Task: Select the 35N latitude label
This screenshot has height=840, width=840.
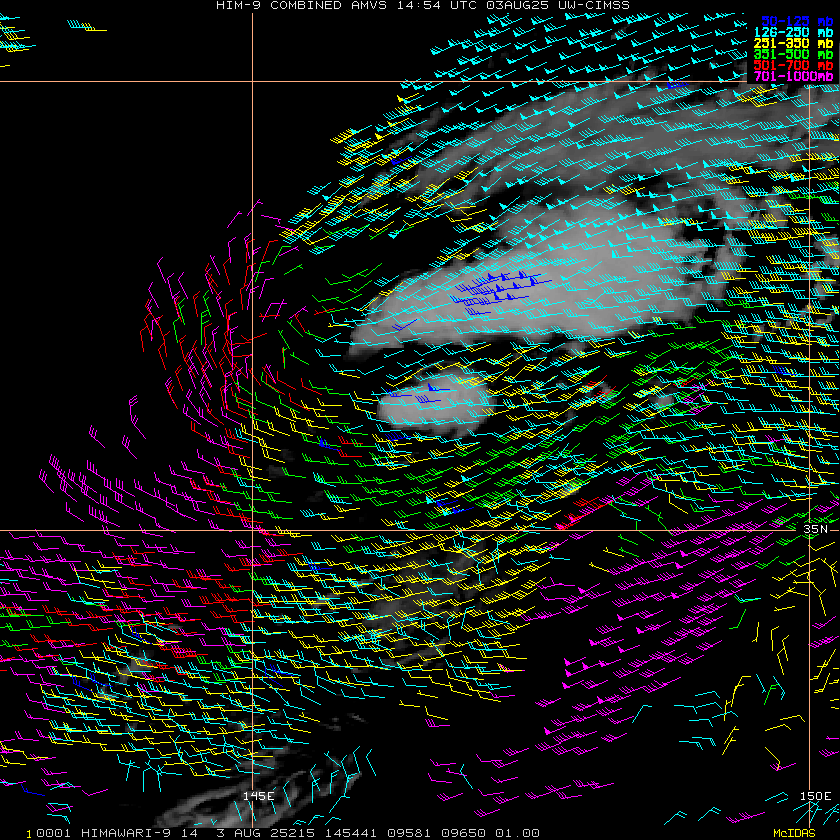Action: click(816, 527)
